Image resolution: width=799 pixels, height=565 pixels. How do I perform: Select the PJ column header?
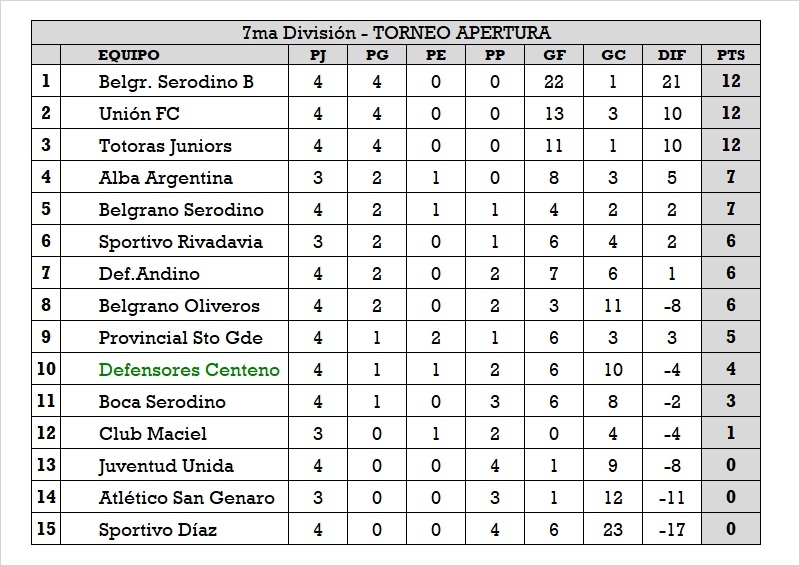pos(318,56)
